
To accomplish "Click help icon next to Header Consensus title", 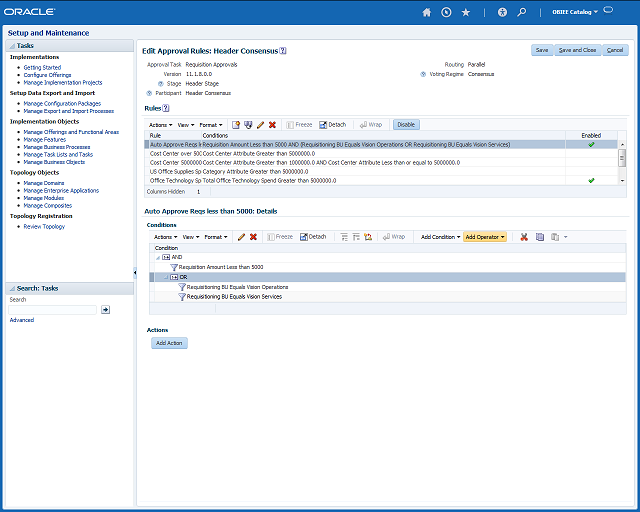I will [x=283, y=51].
